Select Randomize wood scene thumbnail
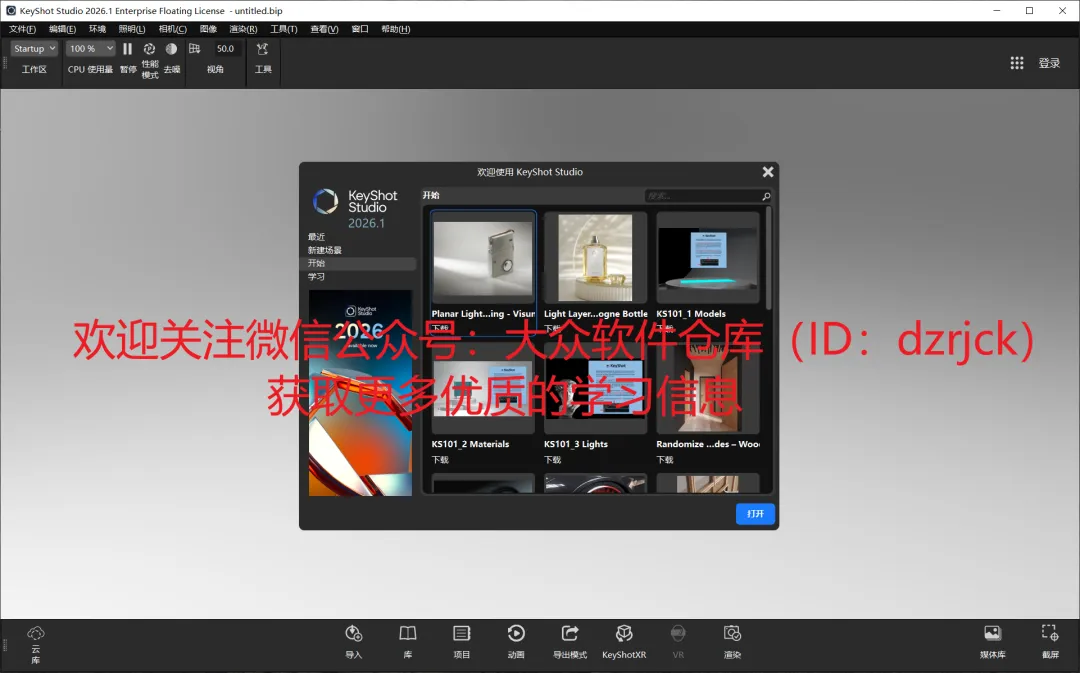The image size is (1080, 673). click(708, 389)
